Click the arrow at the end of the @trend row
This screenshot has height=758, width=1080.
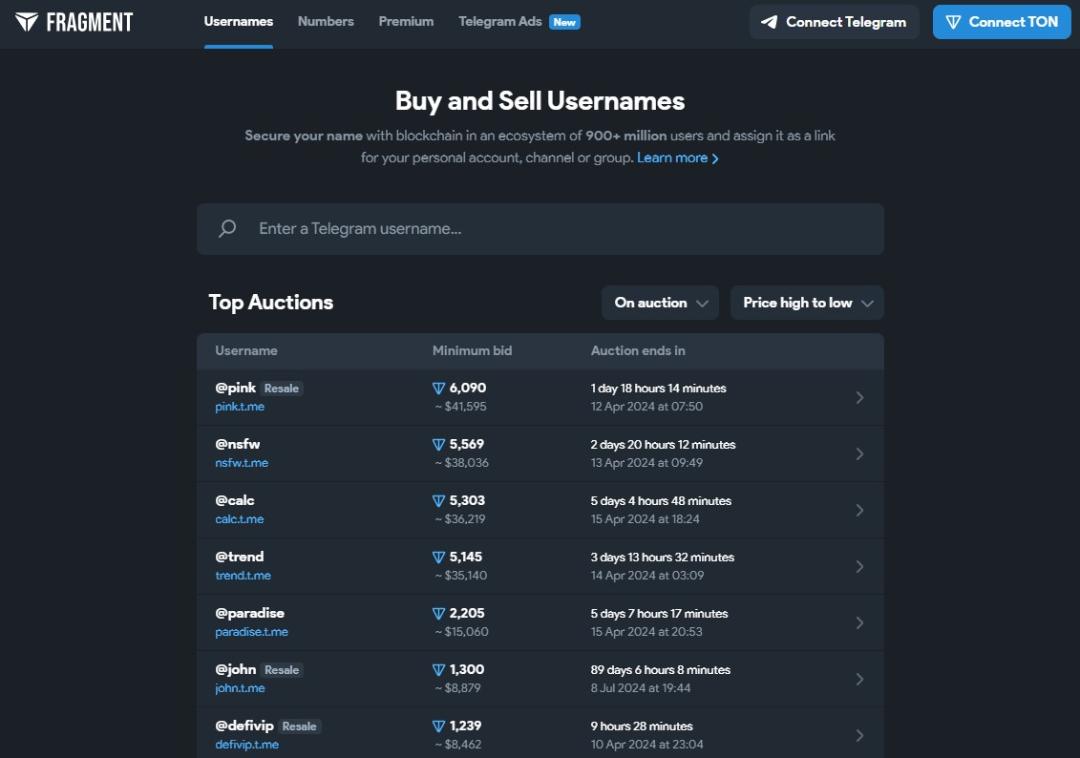coord(860,567)
